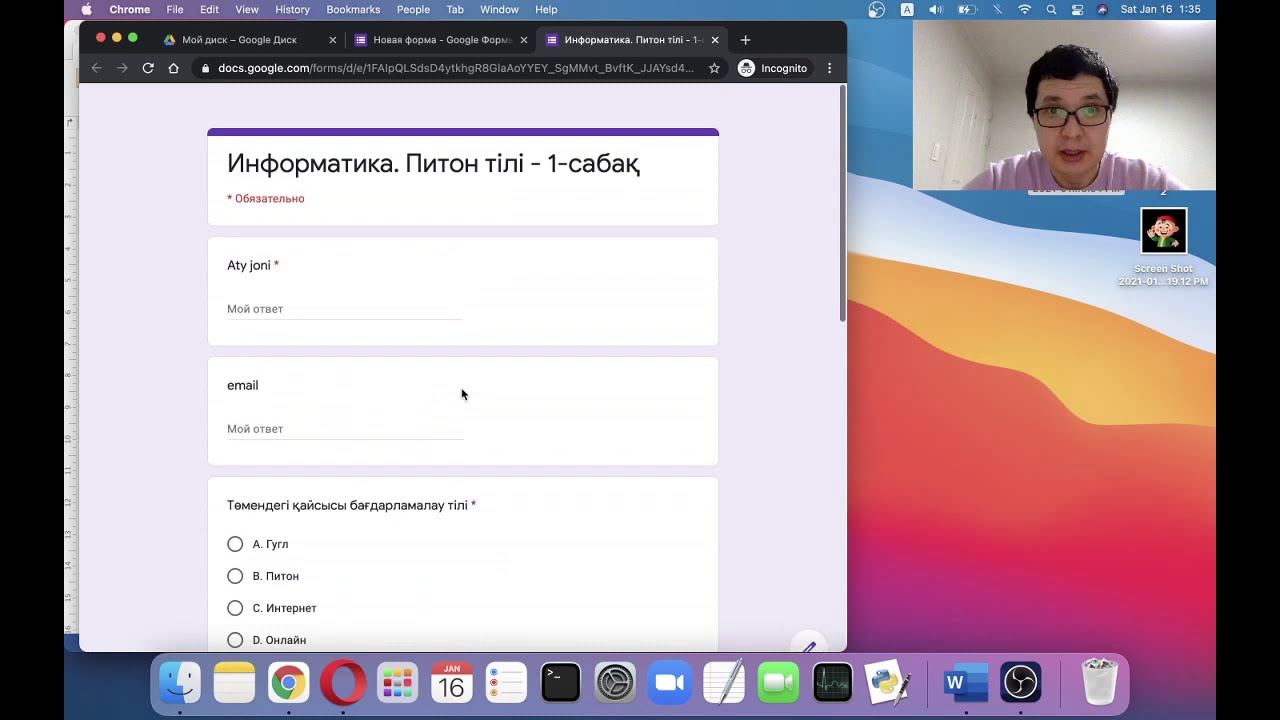1280x720 pixels.
Task: Click the Incognito profile button
Action: pos(773,68)
